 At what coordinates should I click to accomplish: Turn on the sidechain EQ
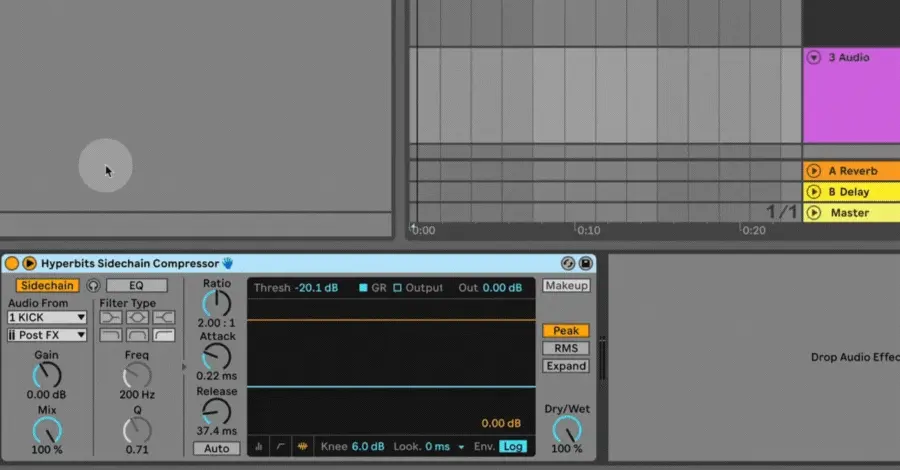137,285
